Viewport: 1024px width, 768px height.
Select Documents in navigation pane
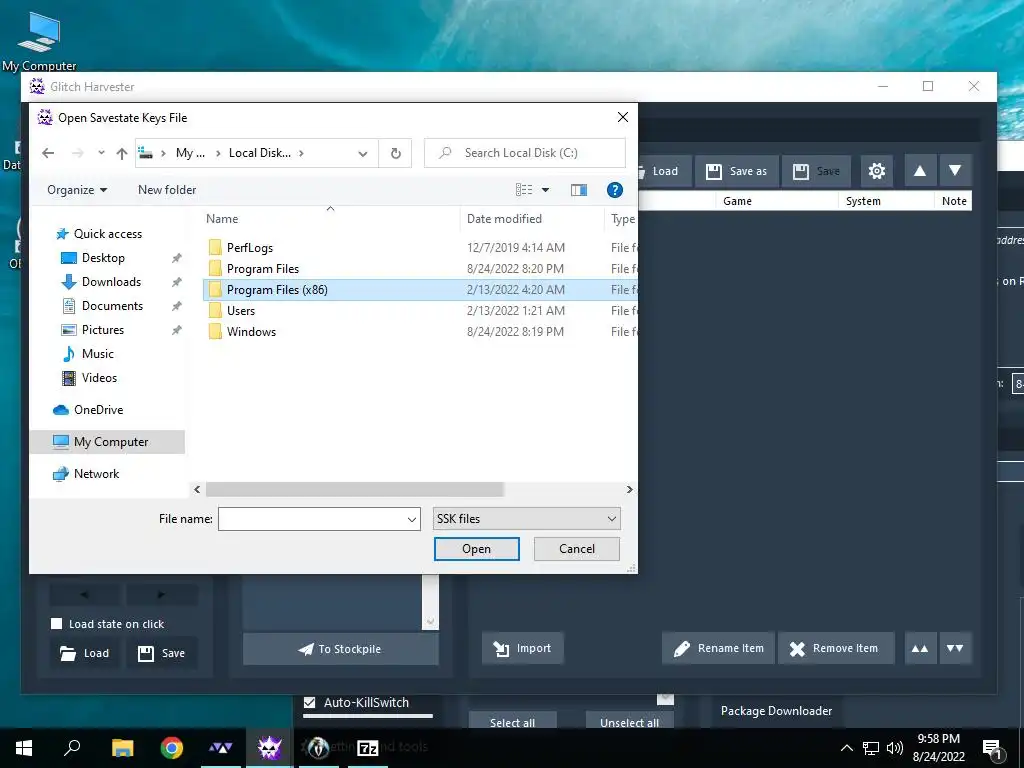[102, 306]
